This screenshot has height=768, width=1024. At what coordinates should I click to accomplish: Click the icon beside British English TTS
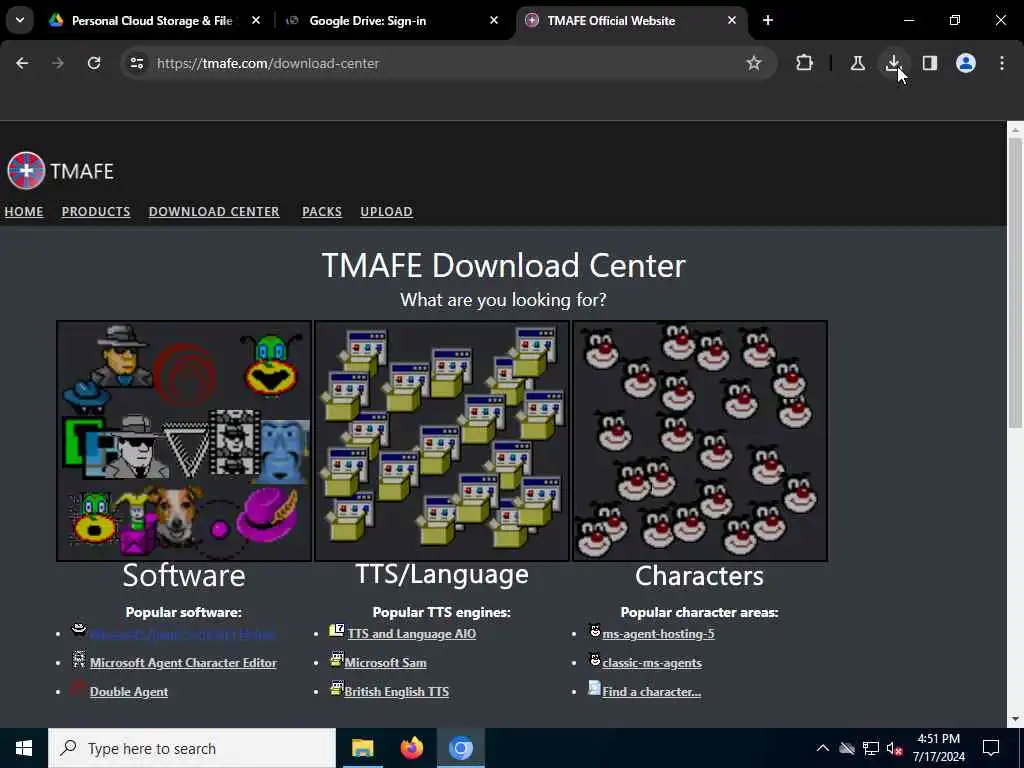[x=337, y=688]
